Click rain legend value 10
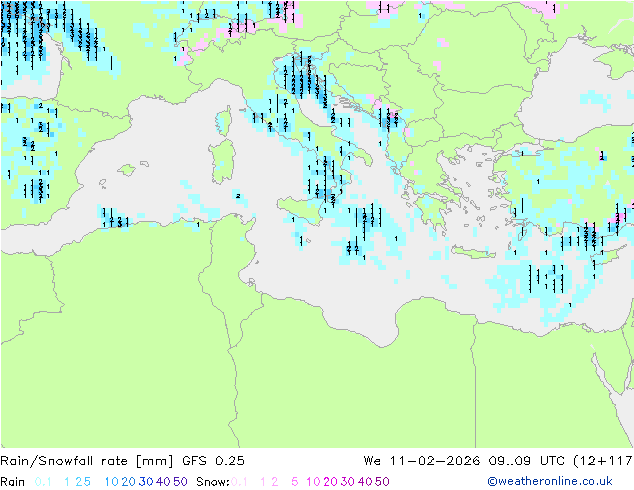This screenshot has width=634, height=490. [x=111, y=482]
